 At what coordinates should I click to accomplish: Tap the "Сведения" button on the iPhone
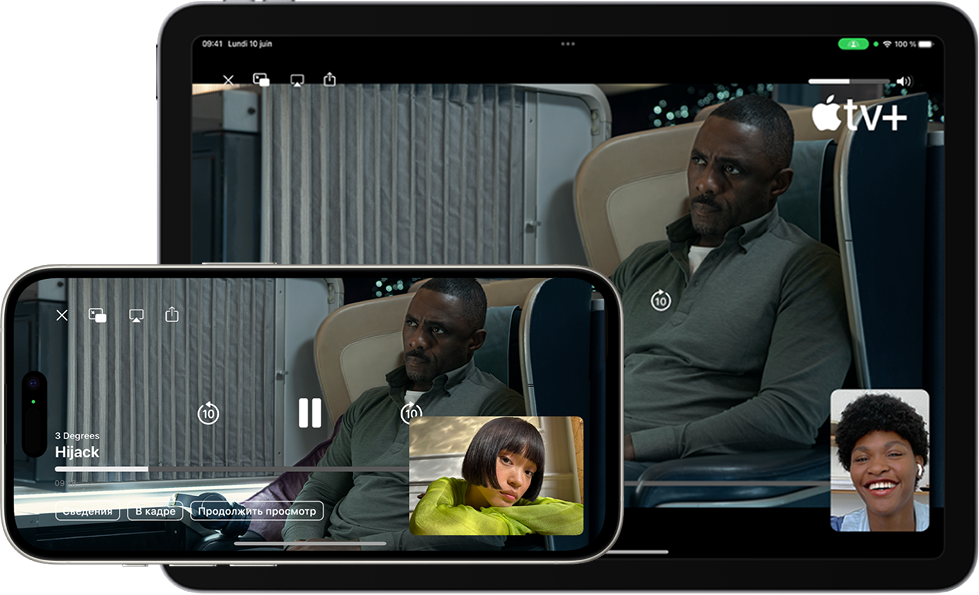click(87, 511)
